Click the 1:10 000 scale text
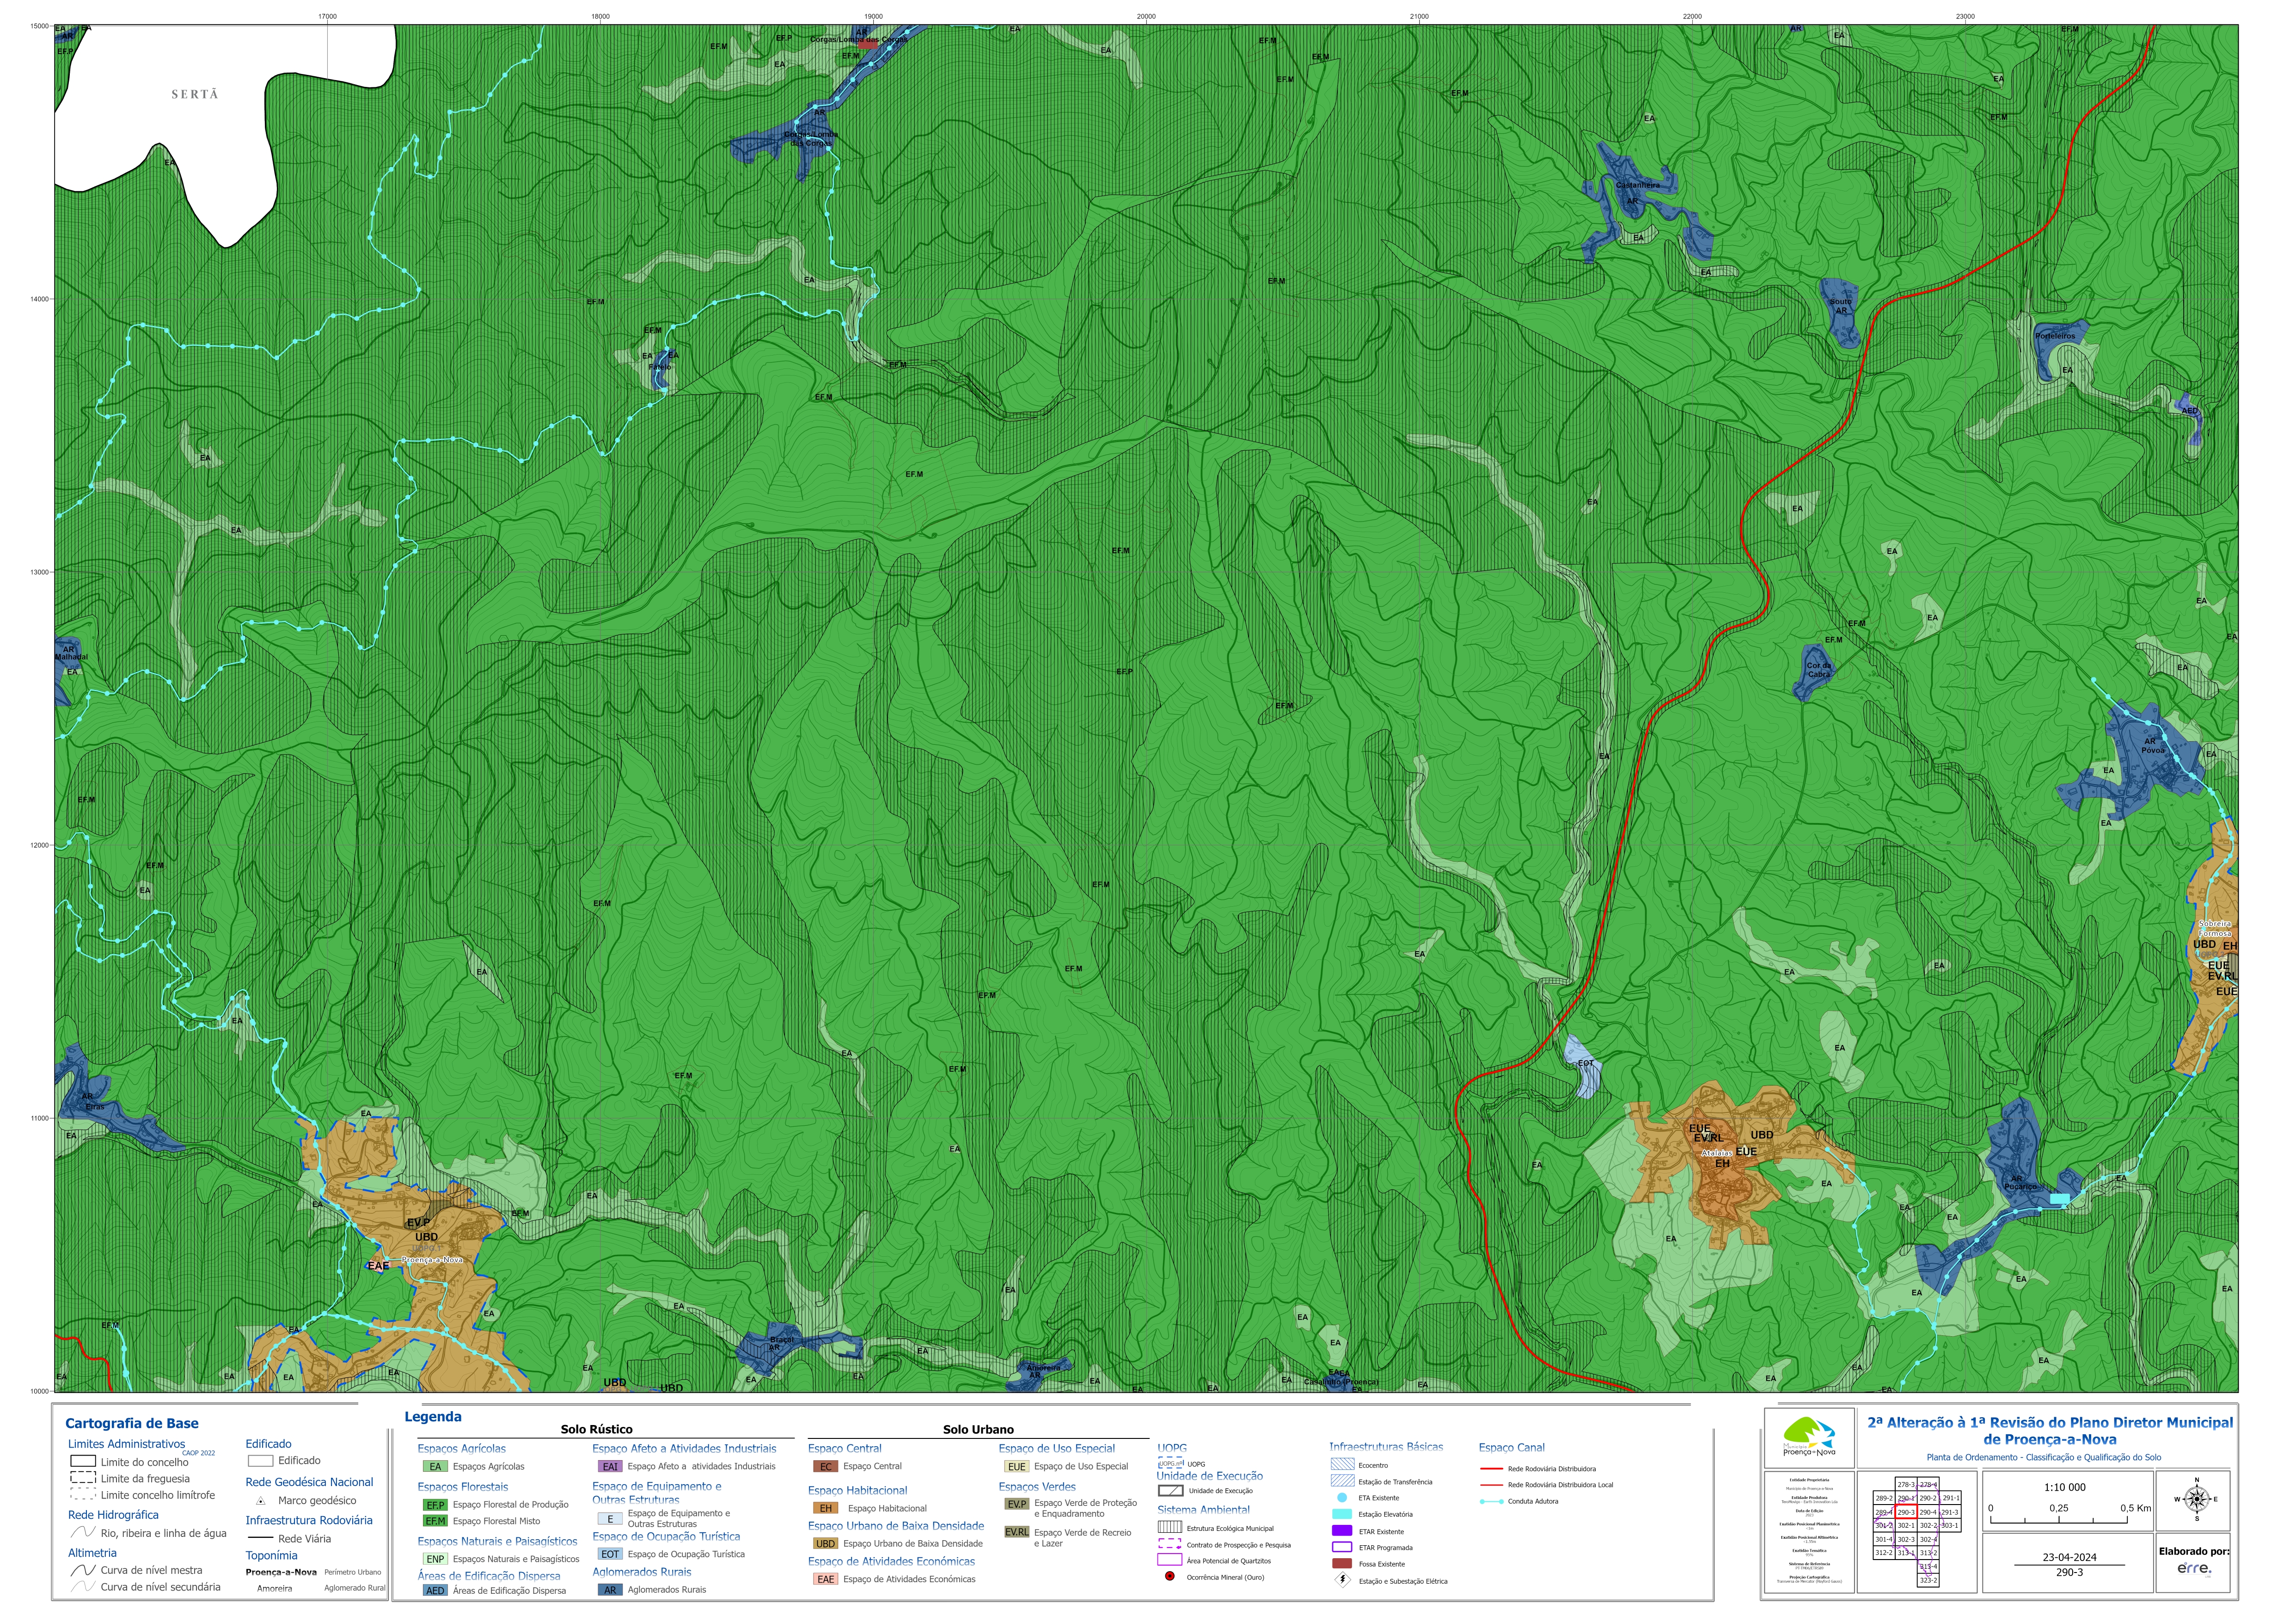Image resolution: width=2296 pixels, height=1622 pixels. (2065, 1487)
